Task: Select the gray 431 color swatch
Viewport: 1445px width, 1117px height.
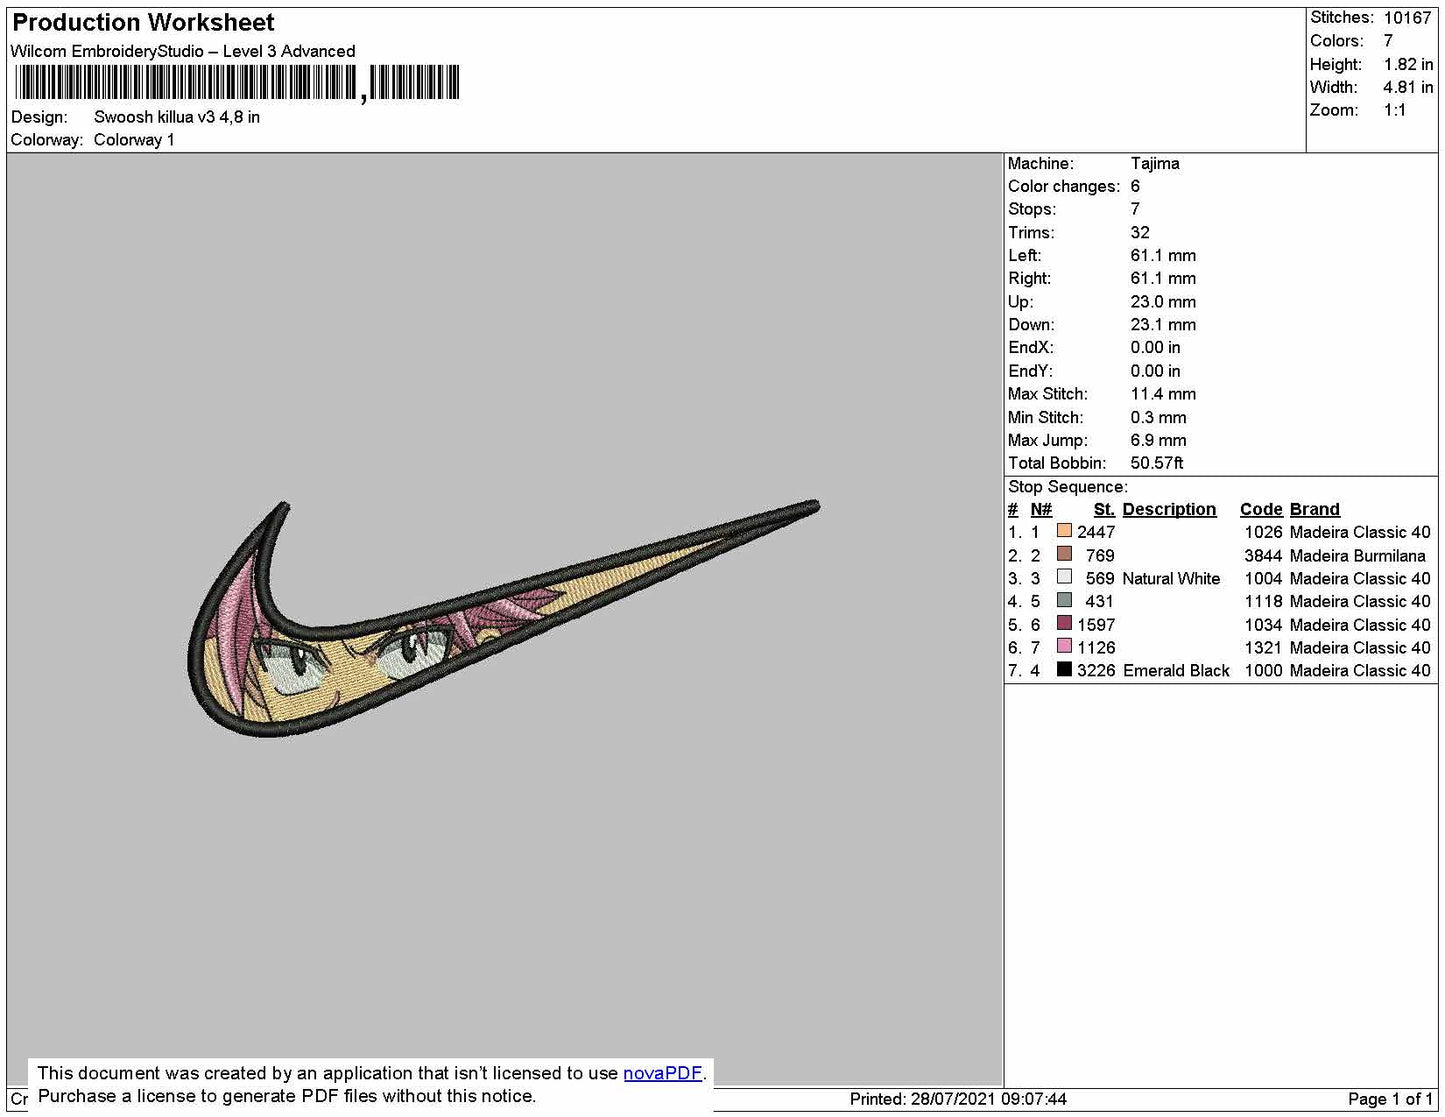Action: click(x=1064, y=600)
